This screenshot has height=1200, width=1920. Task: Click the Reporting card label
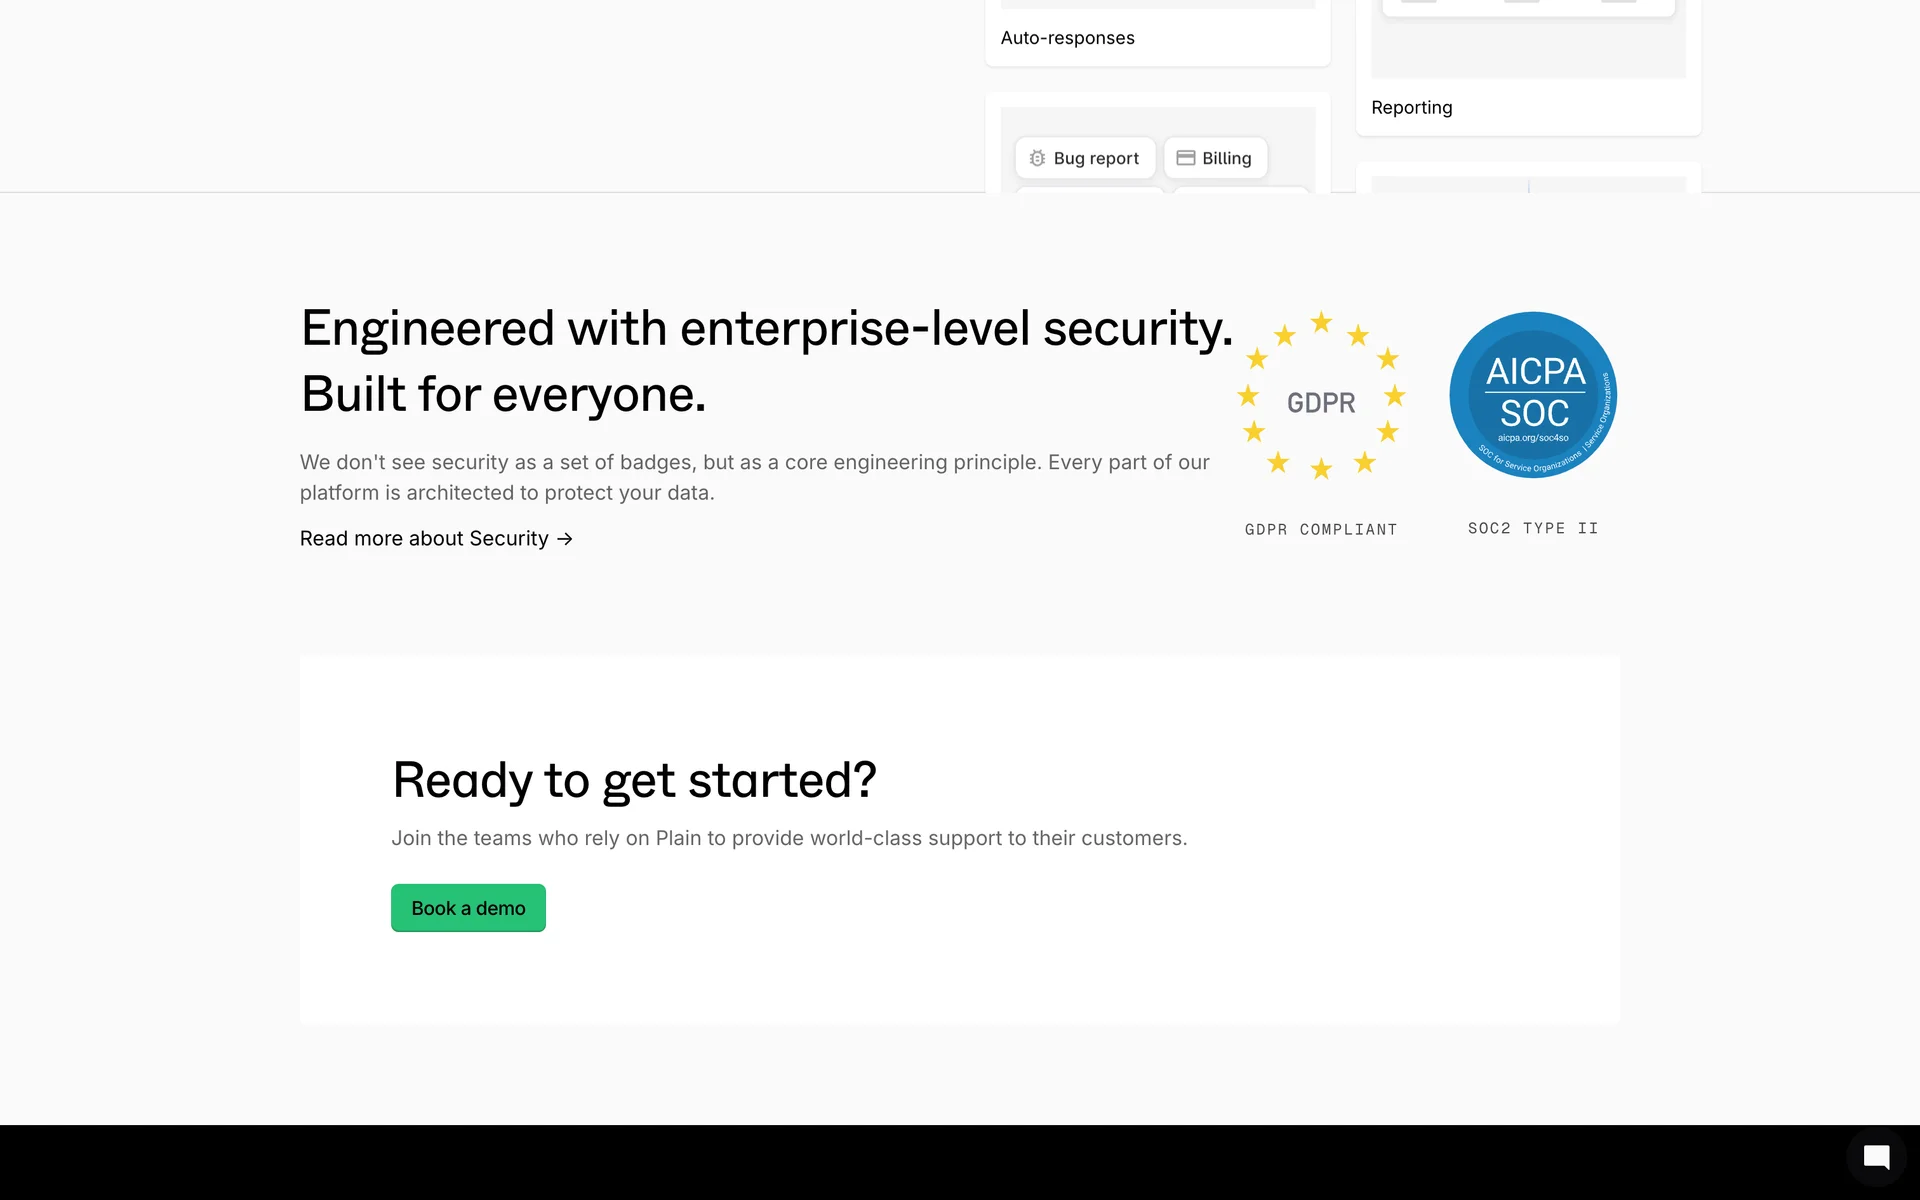pyautogui.click(x=1411, y=108)
